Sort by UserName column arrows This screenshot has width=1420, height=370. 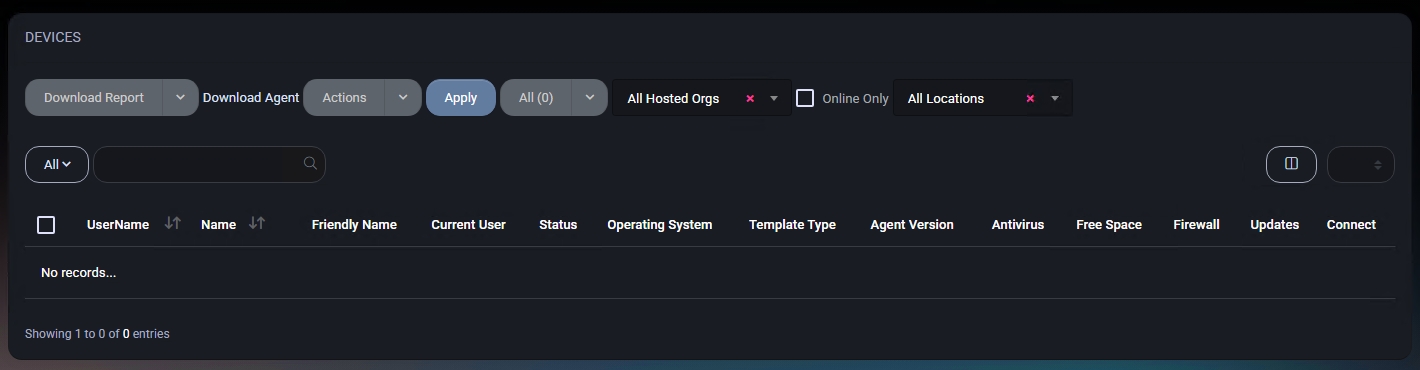click(x=172, y=224)
